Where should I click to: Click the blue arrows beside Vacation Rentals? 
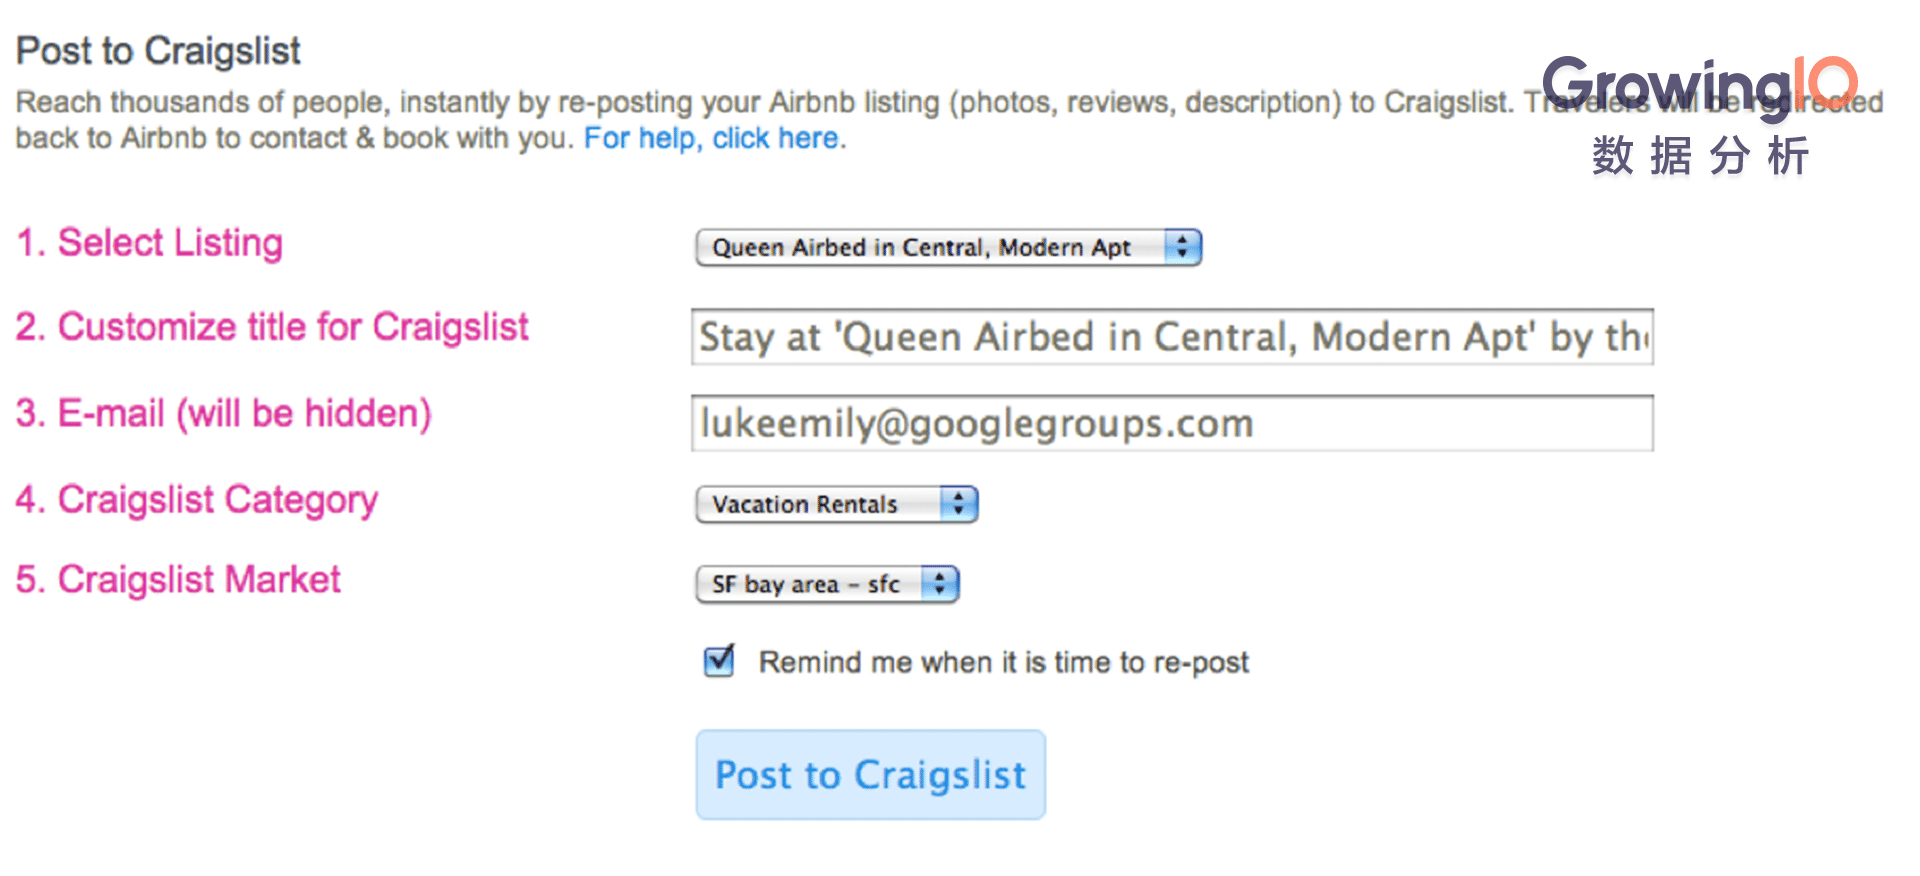coord(958,504)
